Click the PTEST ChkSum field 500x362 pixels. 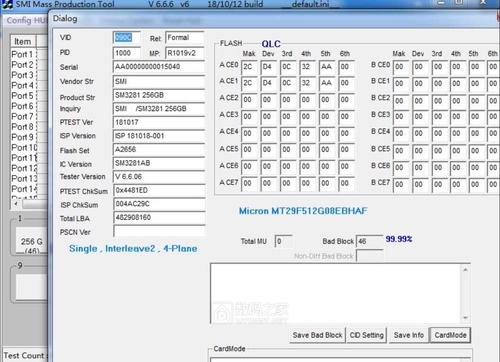point(159,191)
